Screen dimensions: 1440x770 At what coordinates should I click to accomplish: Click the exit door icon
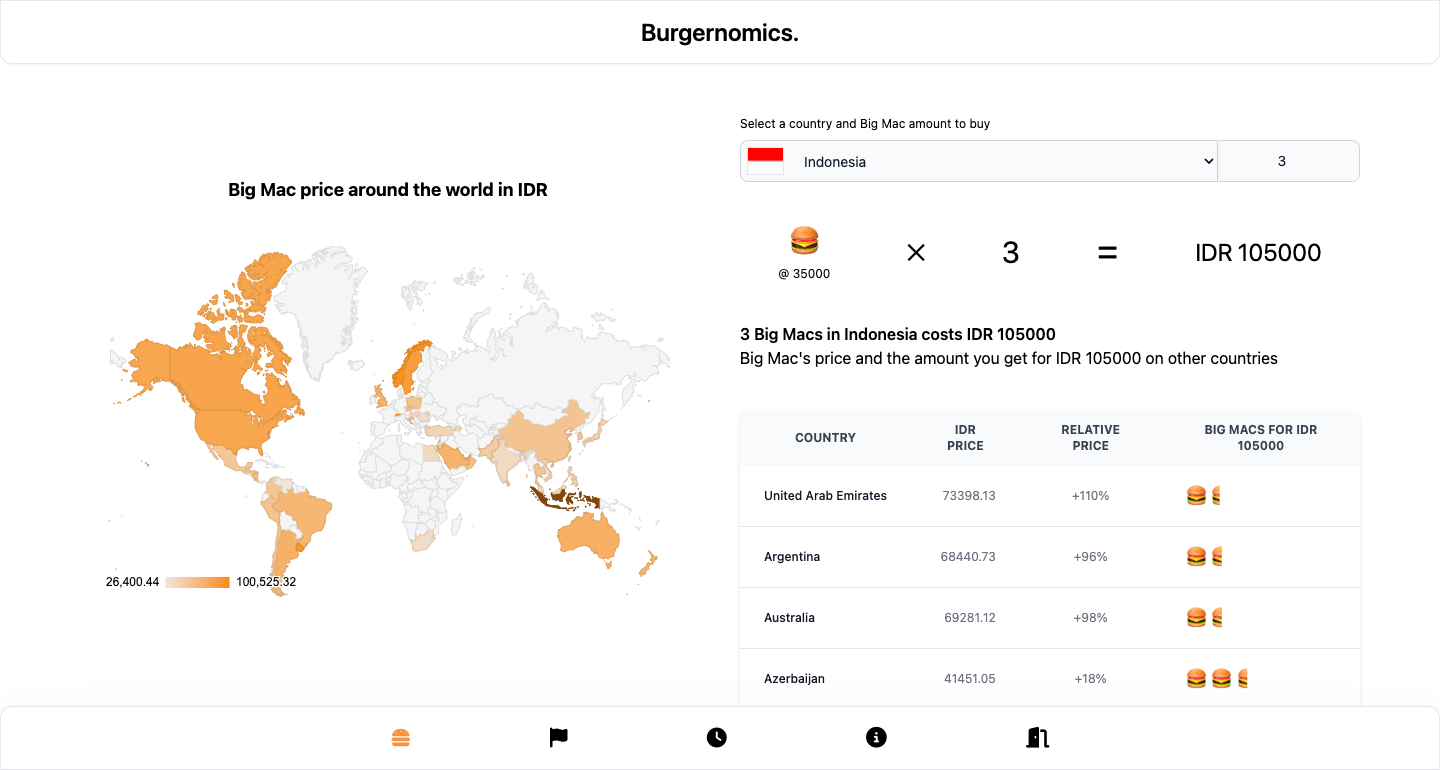tap(1037, 738)
